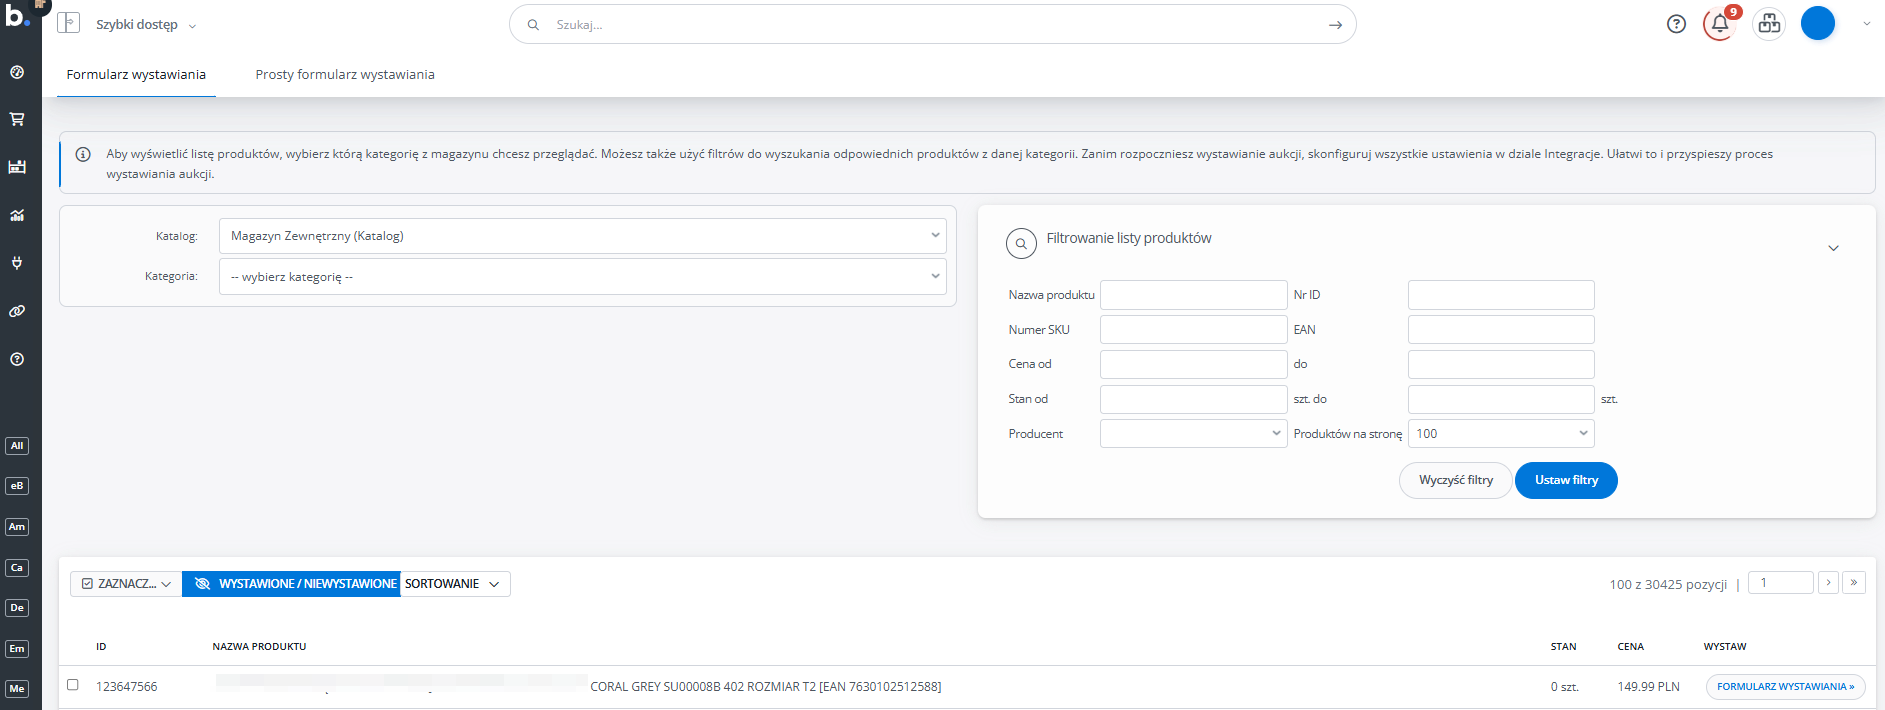Screen dimensions: 1885x710
Task: Click the integrations plug sidebar icon
Action: point(17,263)
